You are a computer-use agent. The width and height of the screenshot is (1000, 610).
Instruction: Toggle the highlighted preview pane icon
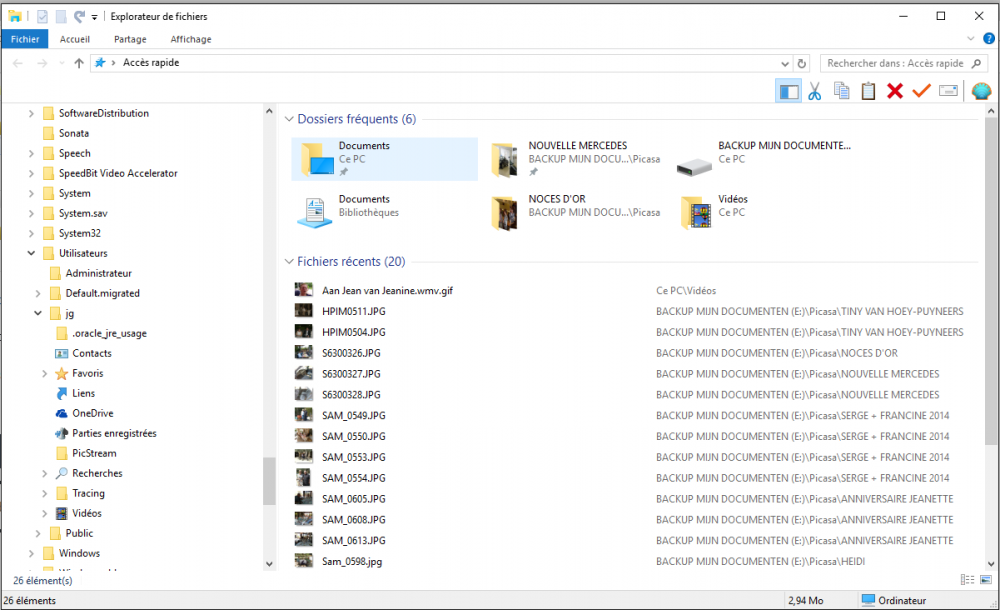[789, 90]
